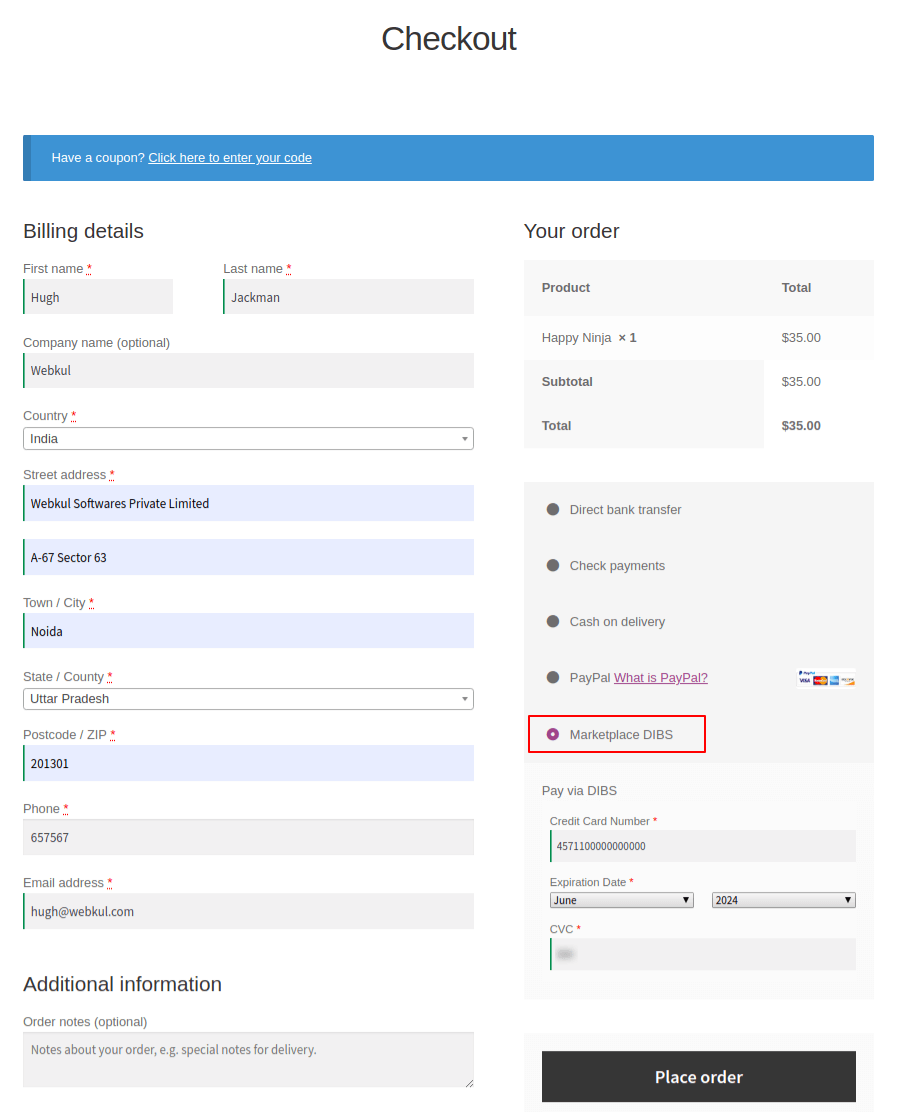Click the PayPal accepted cards icon
Viewport: 899px width, 1112px height.
tap(826, 678)
